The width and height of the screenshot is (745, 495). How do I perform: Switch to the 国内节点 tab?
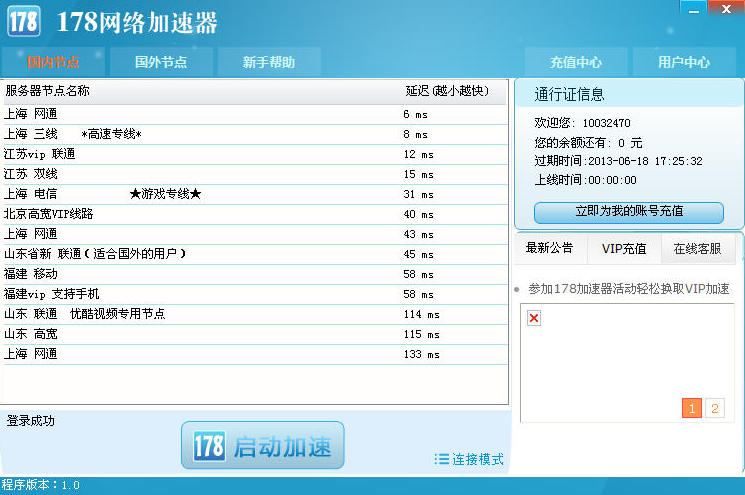tap(53, 62)
